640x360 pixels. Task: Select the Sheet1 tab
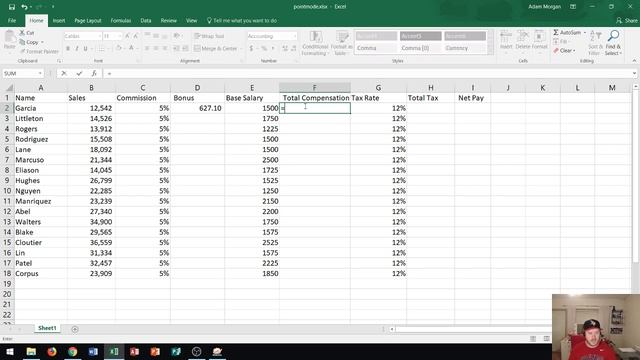(47, 328)
